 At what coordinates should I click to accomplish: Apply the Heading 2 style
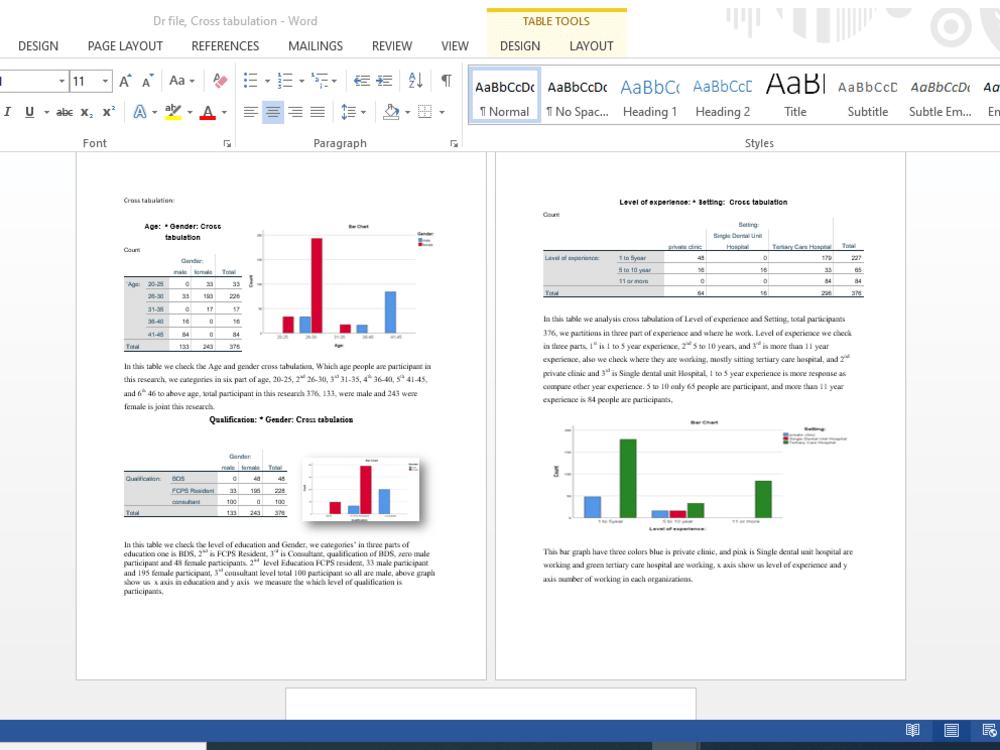(723, 96)
